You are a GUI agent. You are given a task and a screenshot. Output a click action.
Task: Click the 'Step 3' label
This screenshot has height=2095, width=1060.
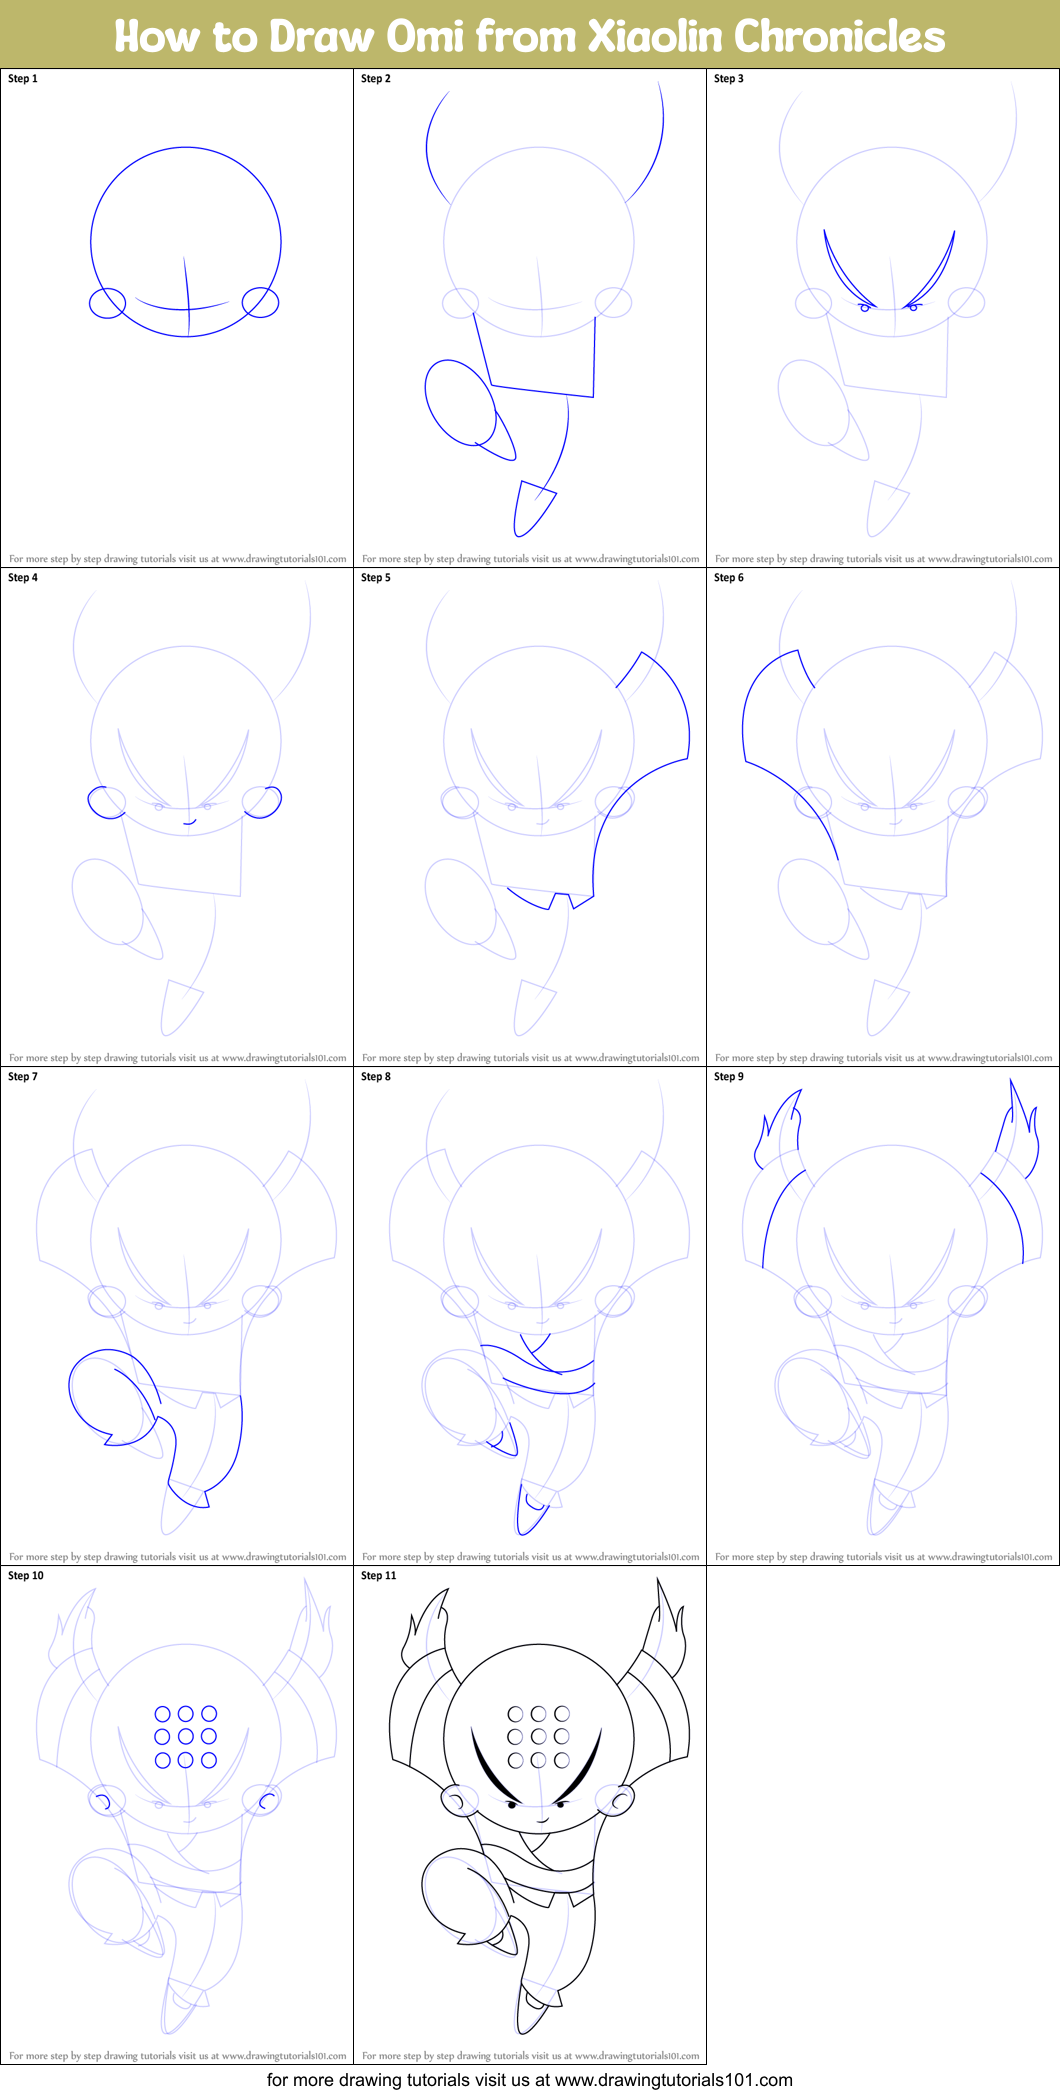pos(729,78)
